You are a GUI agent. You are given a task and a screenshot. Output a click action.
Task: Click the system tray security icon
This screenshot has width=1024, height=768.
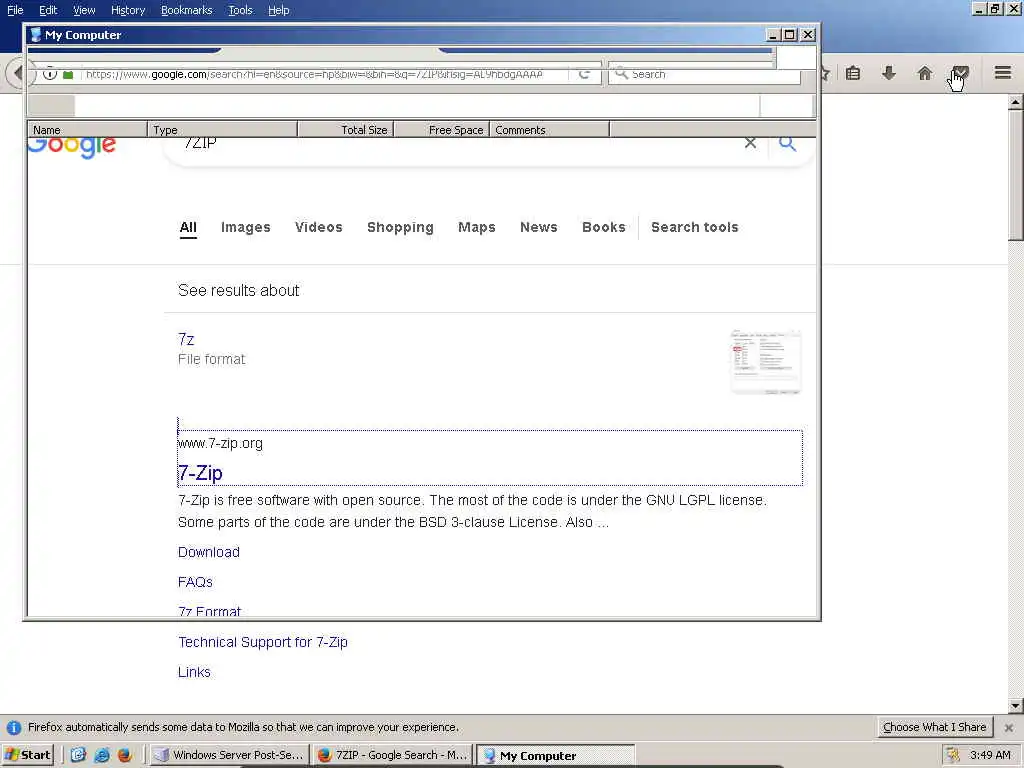953,755
